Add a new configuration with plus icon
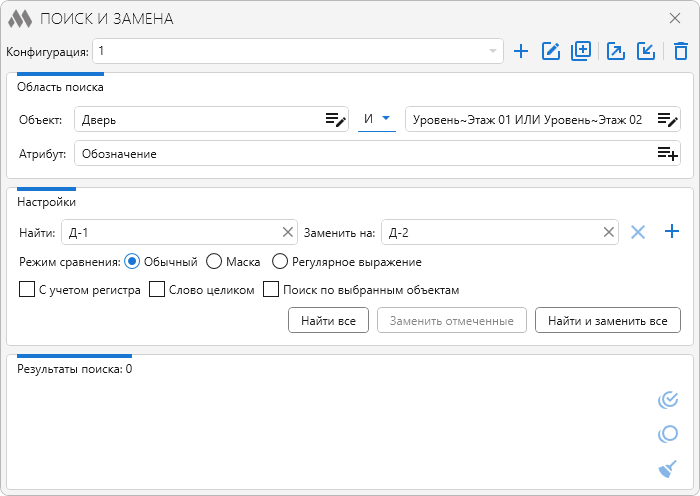This screenshot has height=496, width=700. pyautogui.click(x=520, y=51)
